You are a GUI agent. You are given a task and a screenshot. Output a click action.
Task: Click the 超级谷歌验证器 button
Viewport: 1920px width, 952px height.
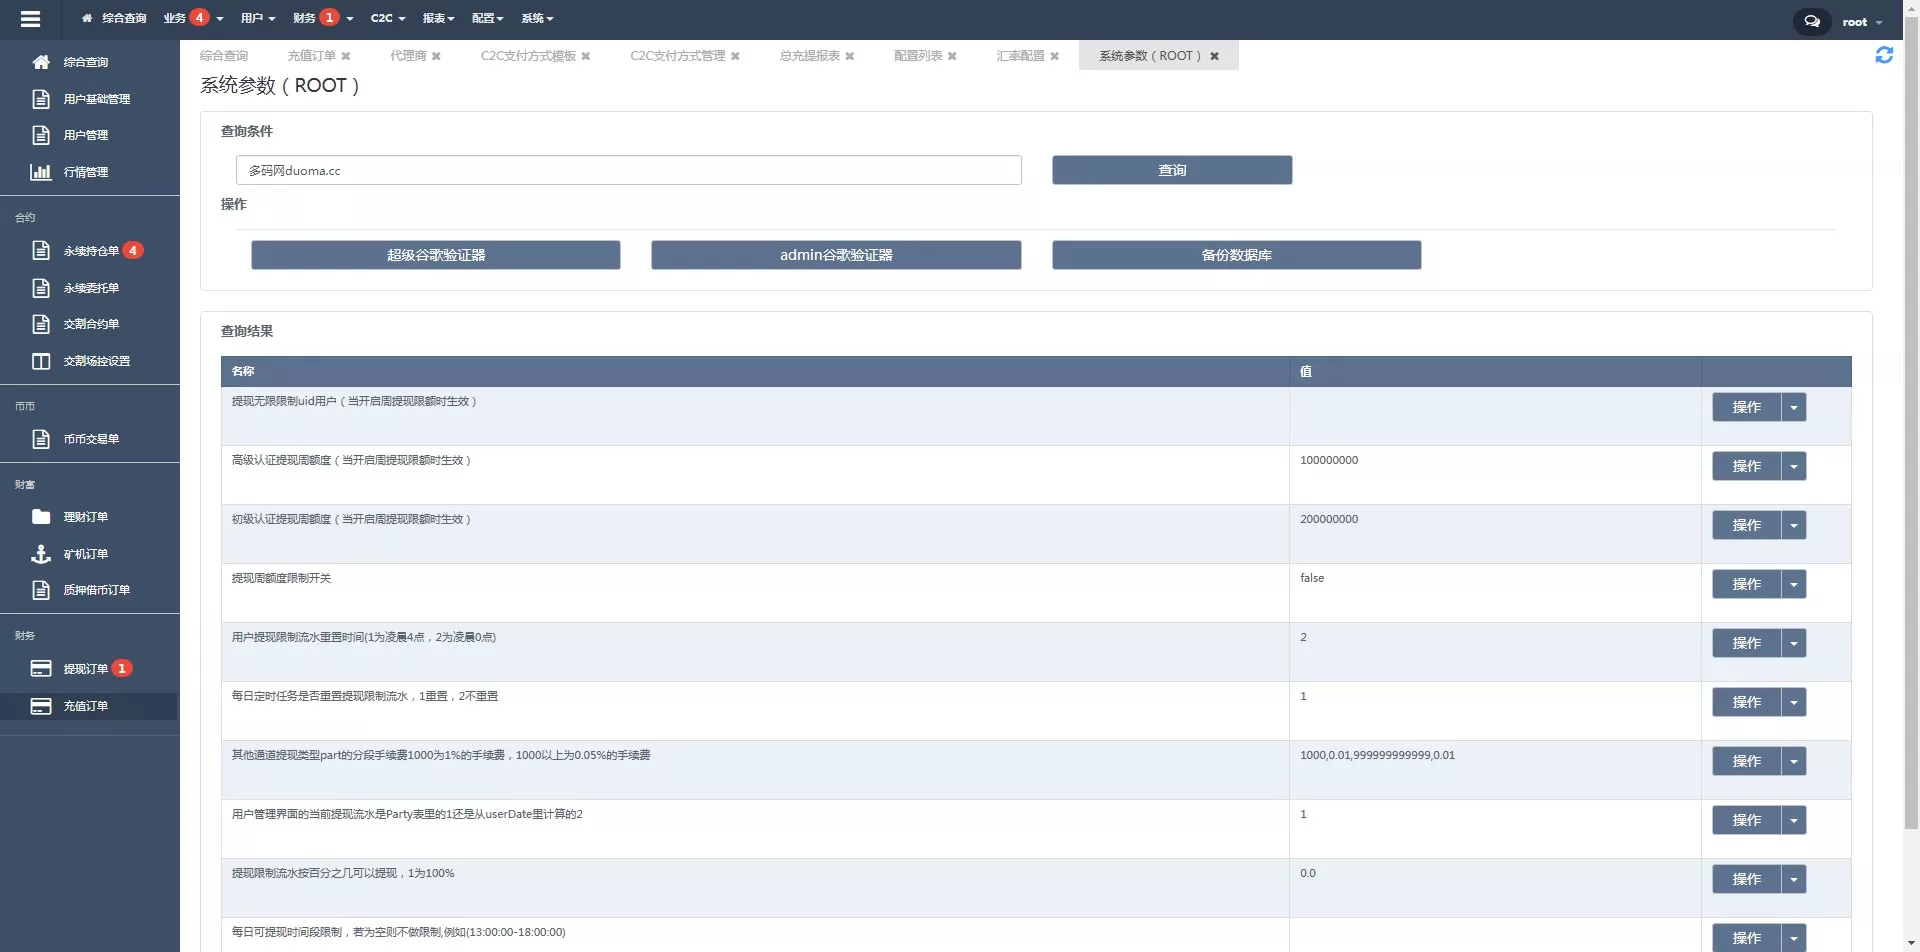[435, 256]
